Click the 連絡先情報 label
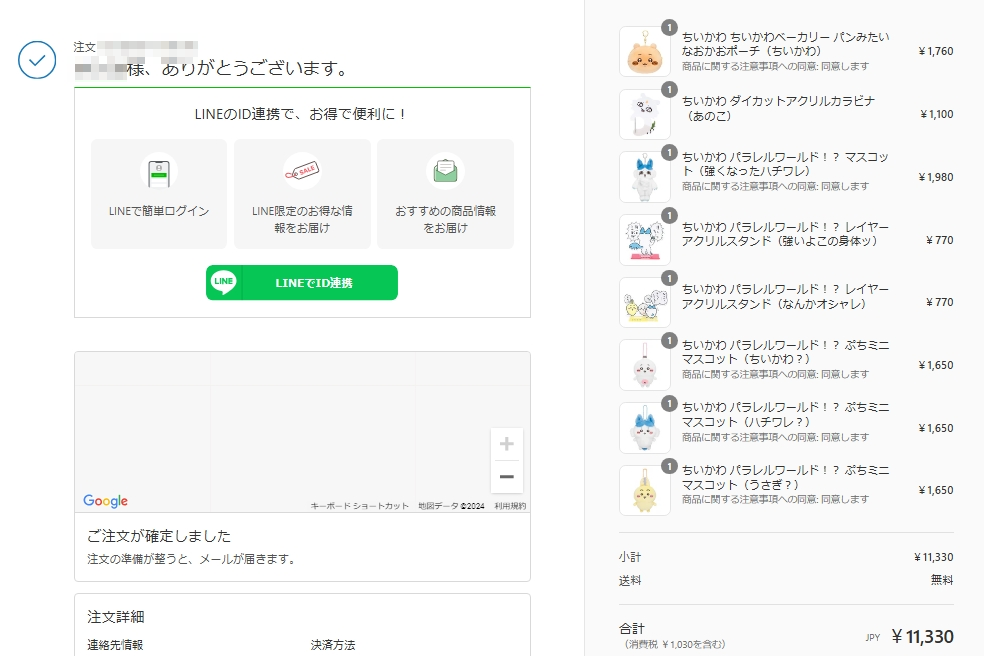 (x=115, y=645)
